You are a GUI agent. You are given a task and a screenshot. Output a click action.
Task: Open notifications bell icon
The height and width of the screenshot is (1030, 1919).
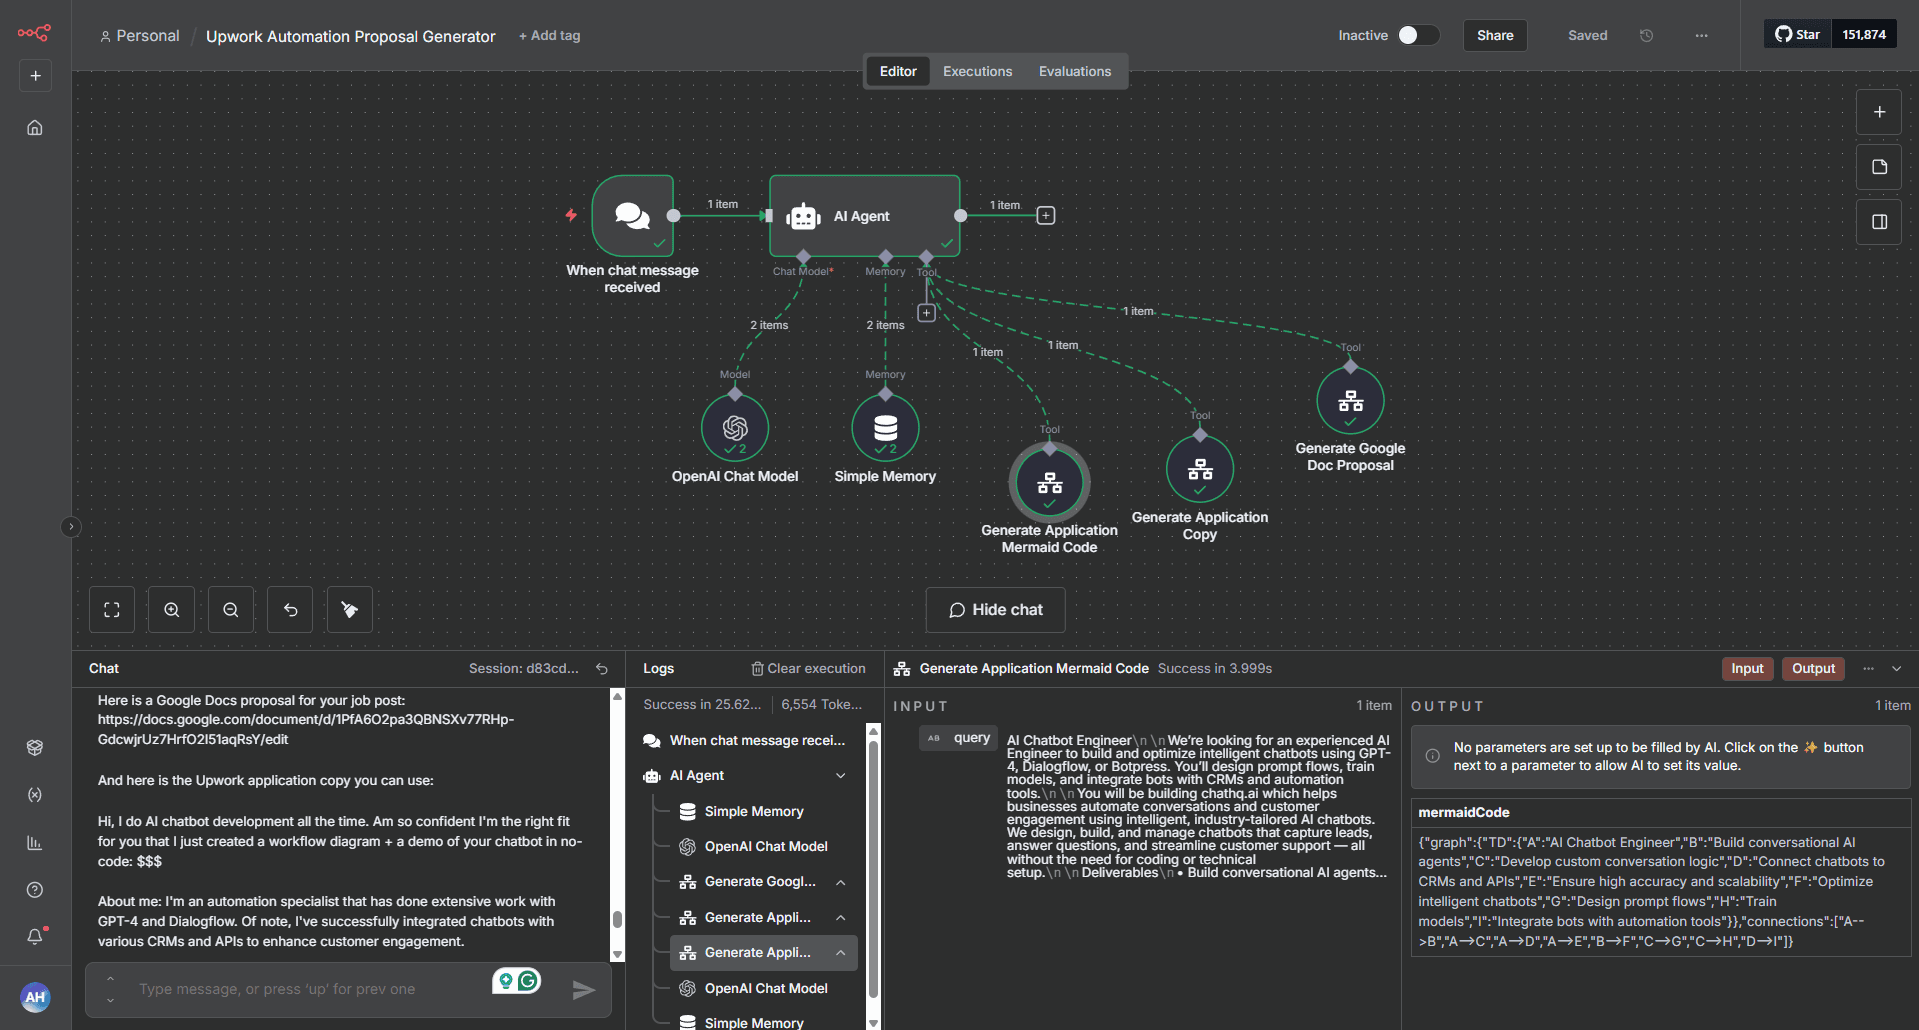click(x=35, y=937)
